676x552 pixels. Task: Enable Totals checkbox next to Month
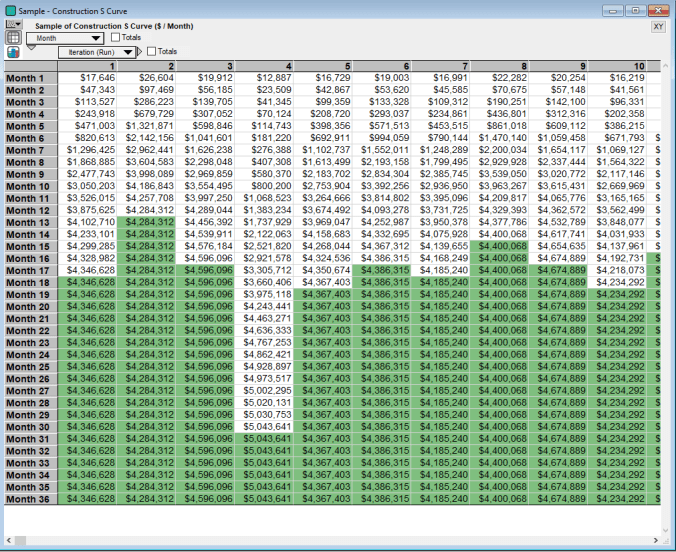pos(116,37)
